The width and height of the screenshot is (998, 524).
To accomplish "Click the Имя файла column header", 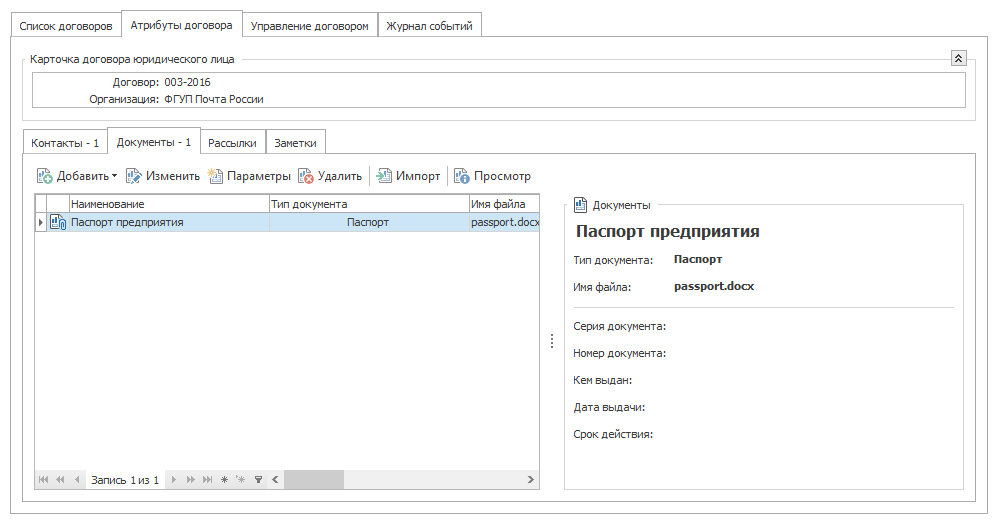I will coord(504,204).
